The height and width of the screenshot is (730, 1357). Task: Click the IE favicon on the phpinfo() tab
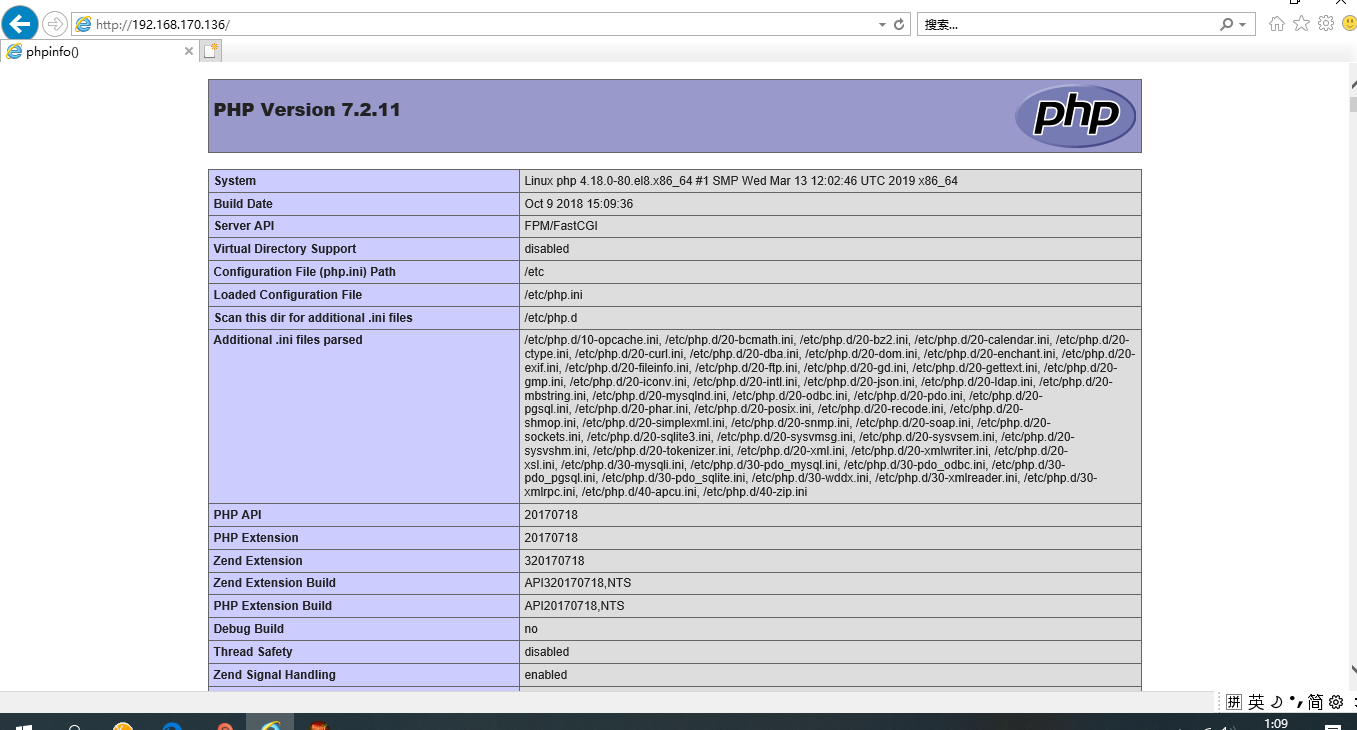click(x=14, y=51)
